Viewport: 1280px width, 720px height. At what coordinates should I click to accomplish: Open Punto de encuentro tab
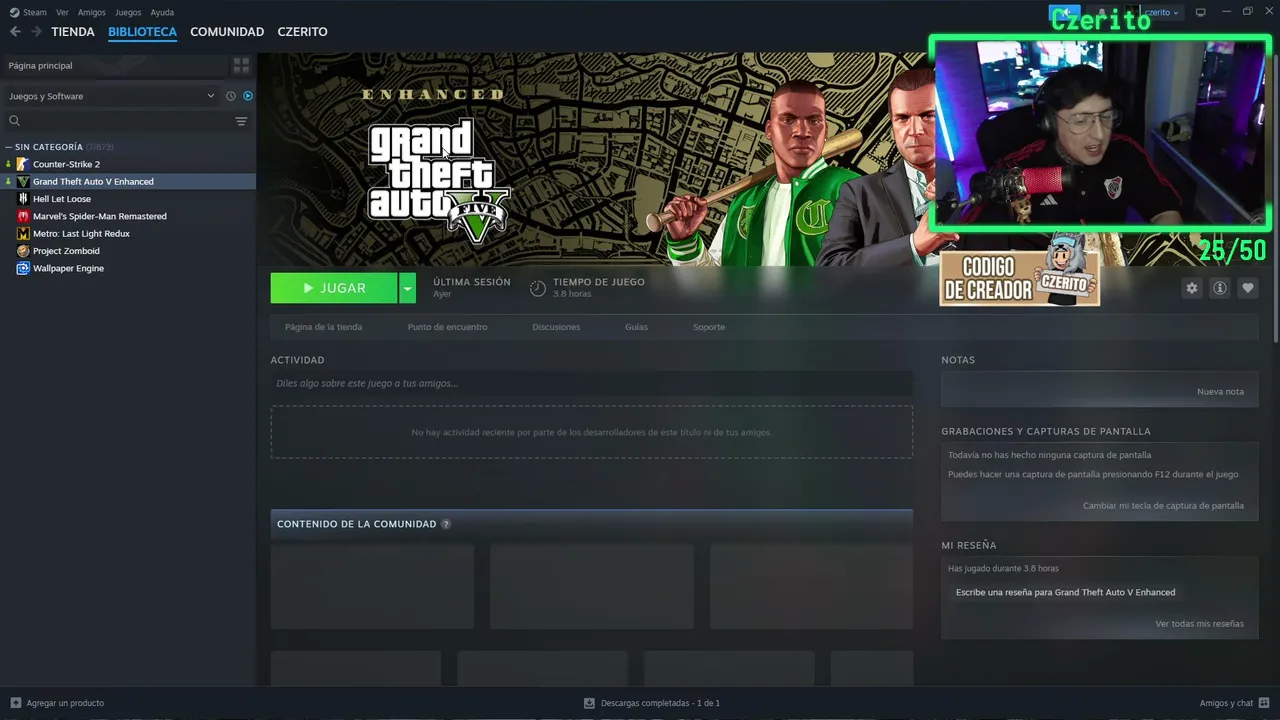click(447, 327)
